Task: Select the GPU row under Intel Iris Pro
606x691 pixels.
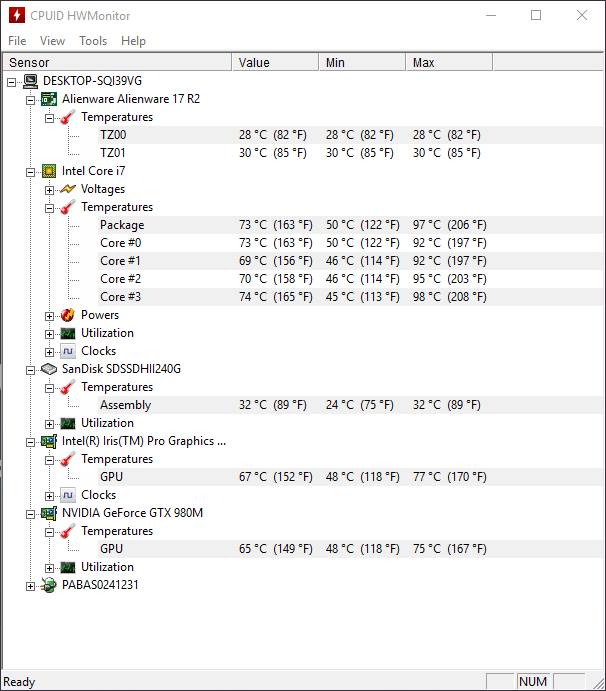Action: [351, 477]
